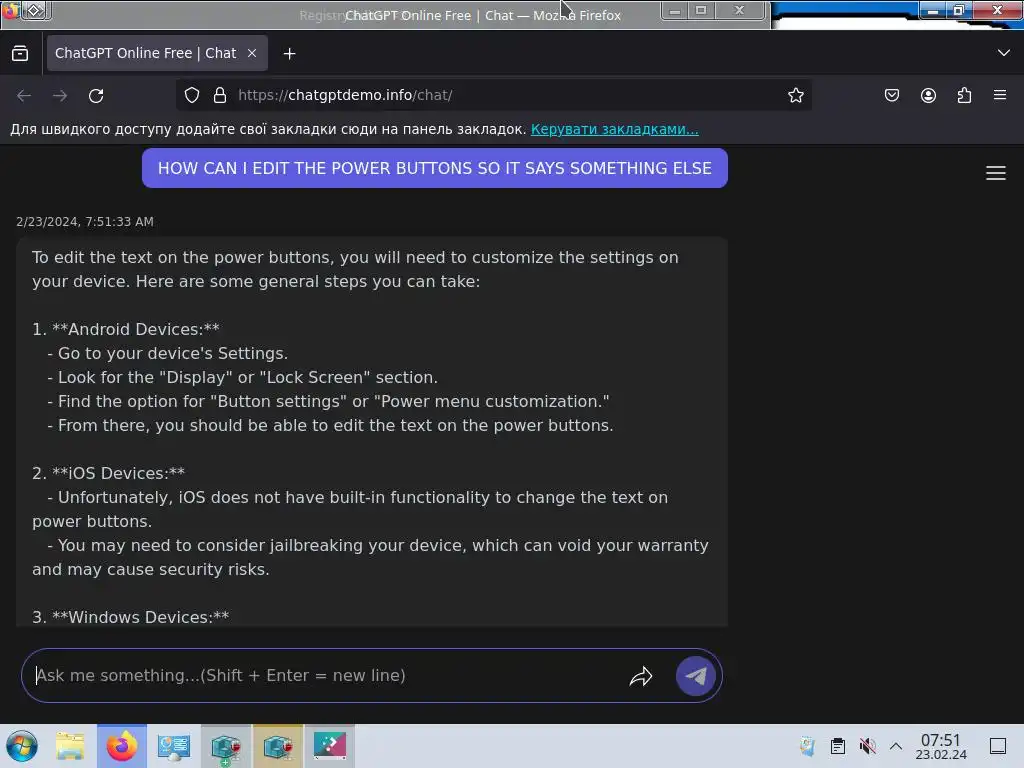
Task: Close the ChatGPT Online Free tab
Action: [x=252, y=54]
